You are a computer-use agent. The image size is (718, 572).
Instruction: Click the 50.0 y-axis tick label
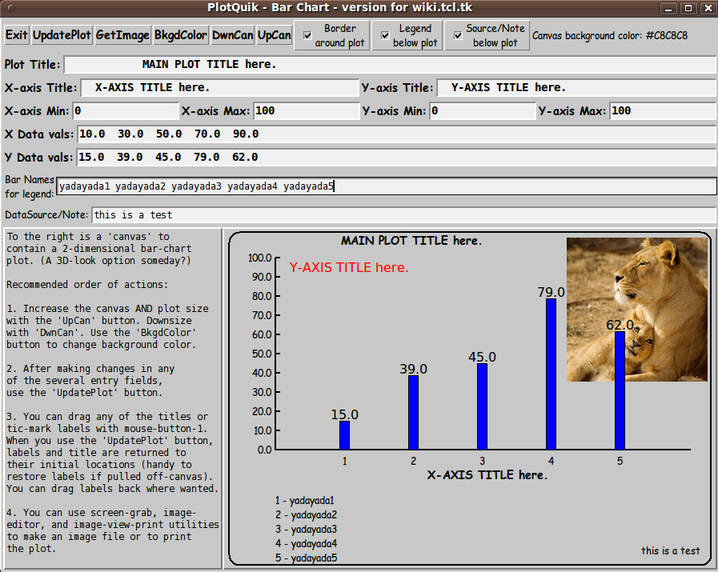pyautogui.click(x=262, y=354)
